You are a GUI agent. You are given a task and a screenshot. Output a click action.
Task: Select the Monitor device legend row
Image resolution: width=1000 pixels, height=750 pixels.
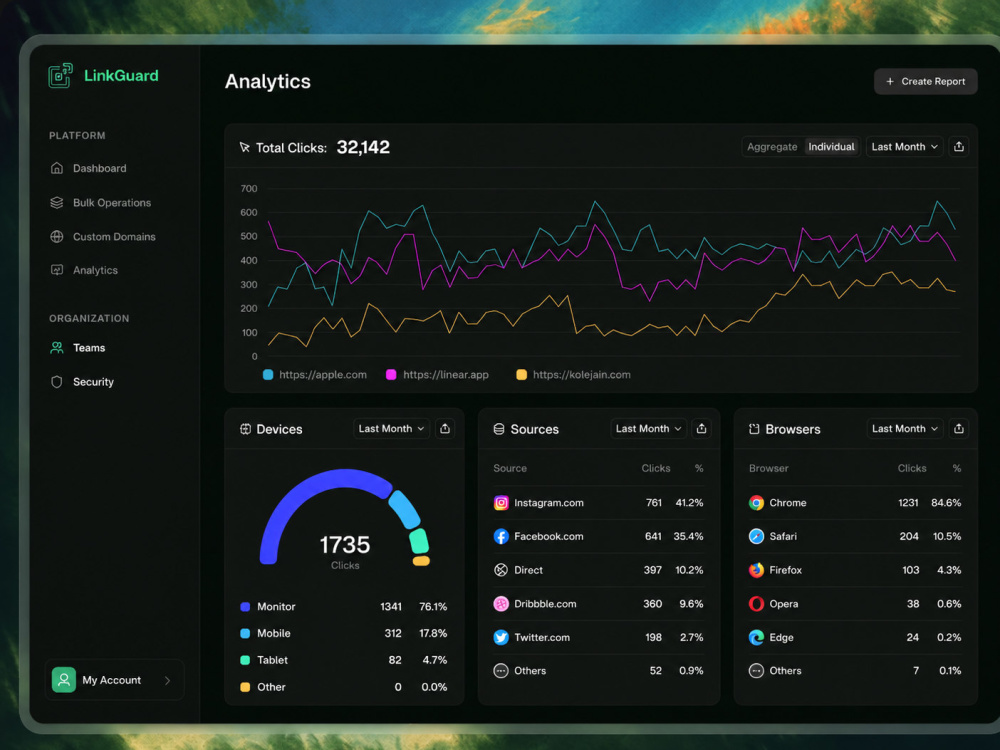tap(344, 607)
